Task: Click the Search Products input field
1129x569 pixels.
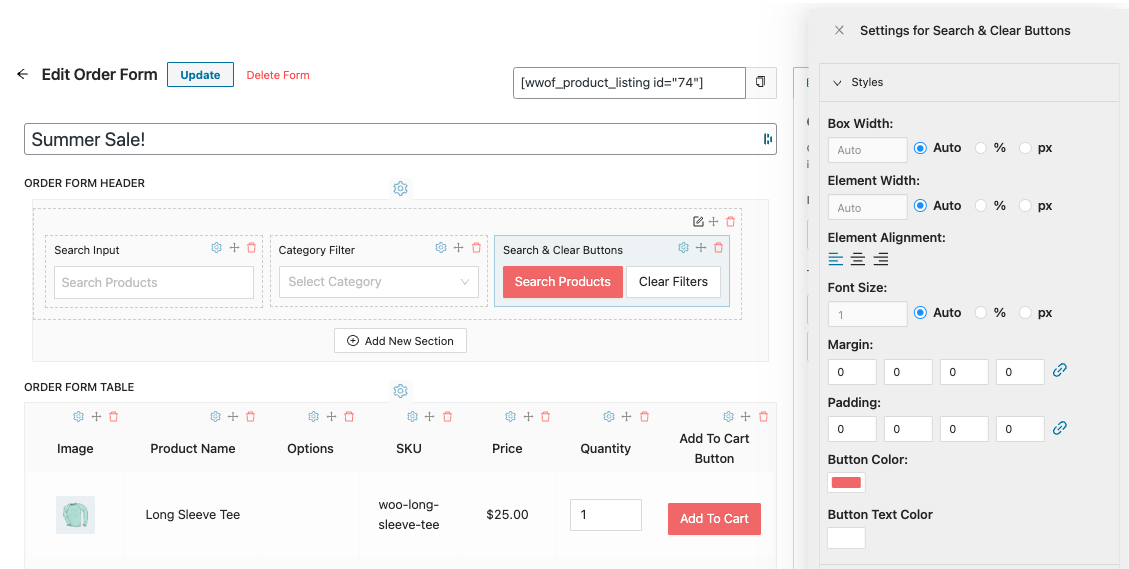Action: (154, 283)
